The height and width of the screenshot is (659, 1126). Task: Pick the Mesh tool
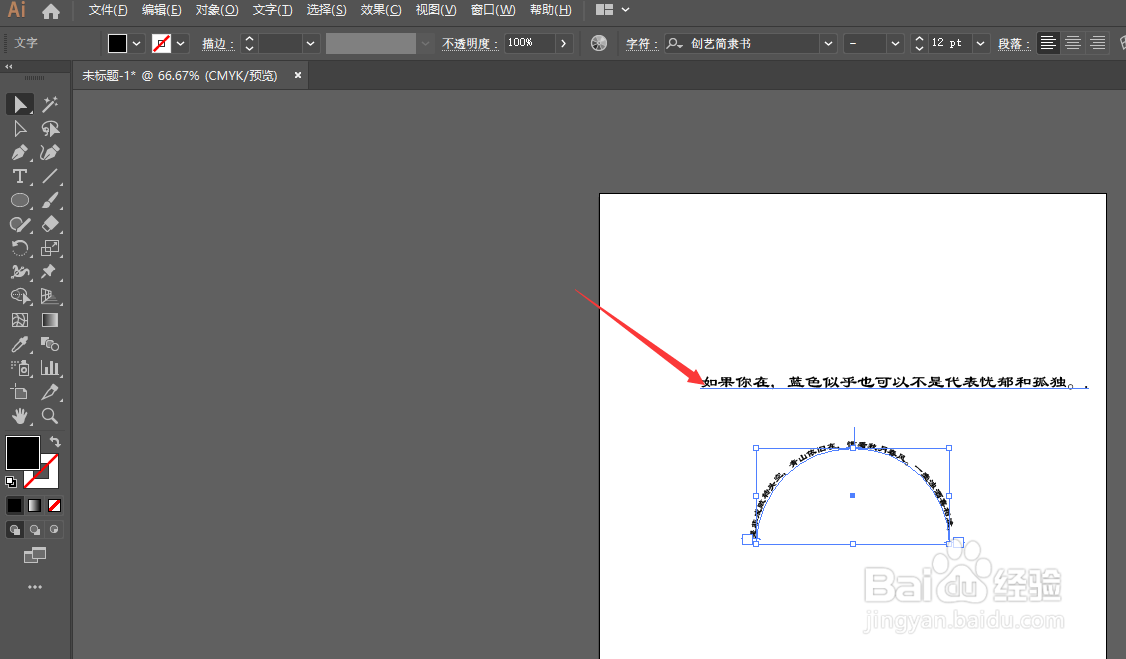19,320
